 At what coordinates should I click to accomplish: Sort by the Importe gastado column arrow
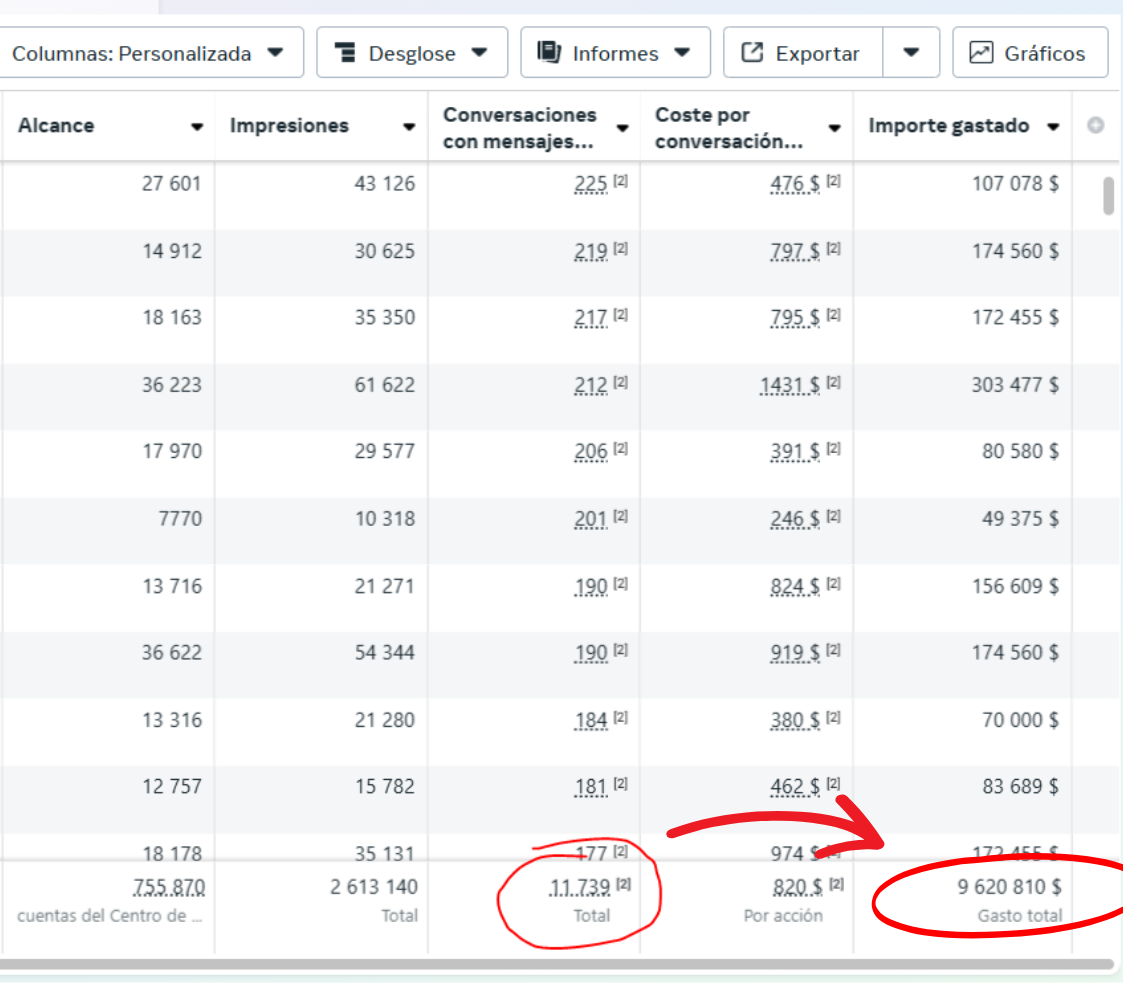[1053, 127]
